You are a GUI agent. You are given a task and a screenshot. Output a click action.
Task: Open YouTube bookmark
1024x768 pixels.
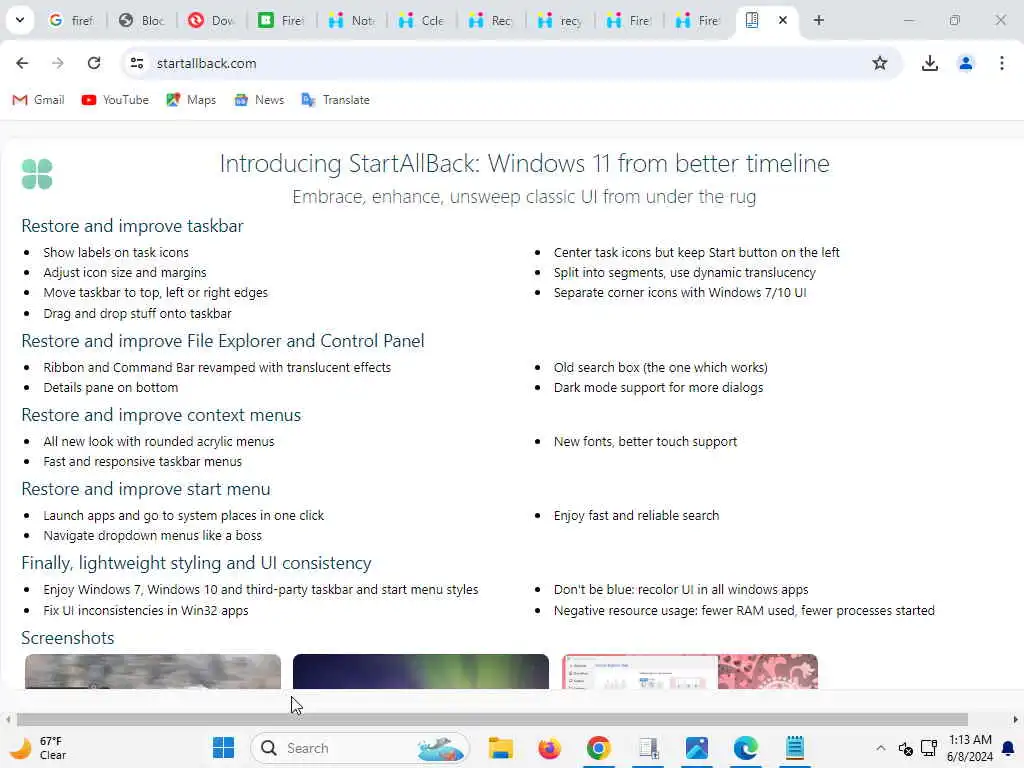[115, 100]
